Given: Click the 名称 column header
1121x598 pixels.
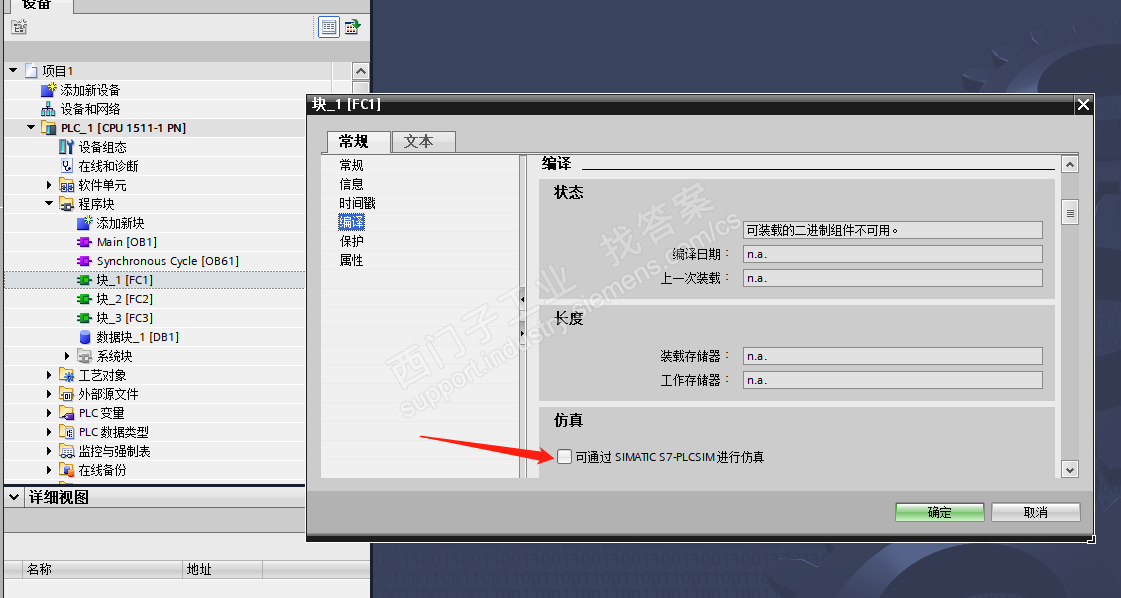Looking at the screenshot, I should (102, 569).
